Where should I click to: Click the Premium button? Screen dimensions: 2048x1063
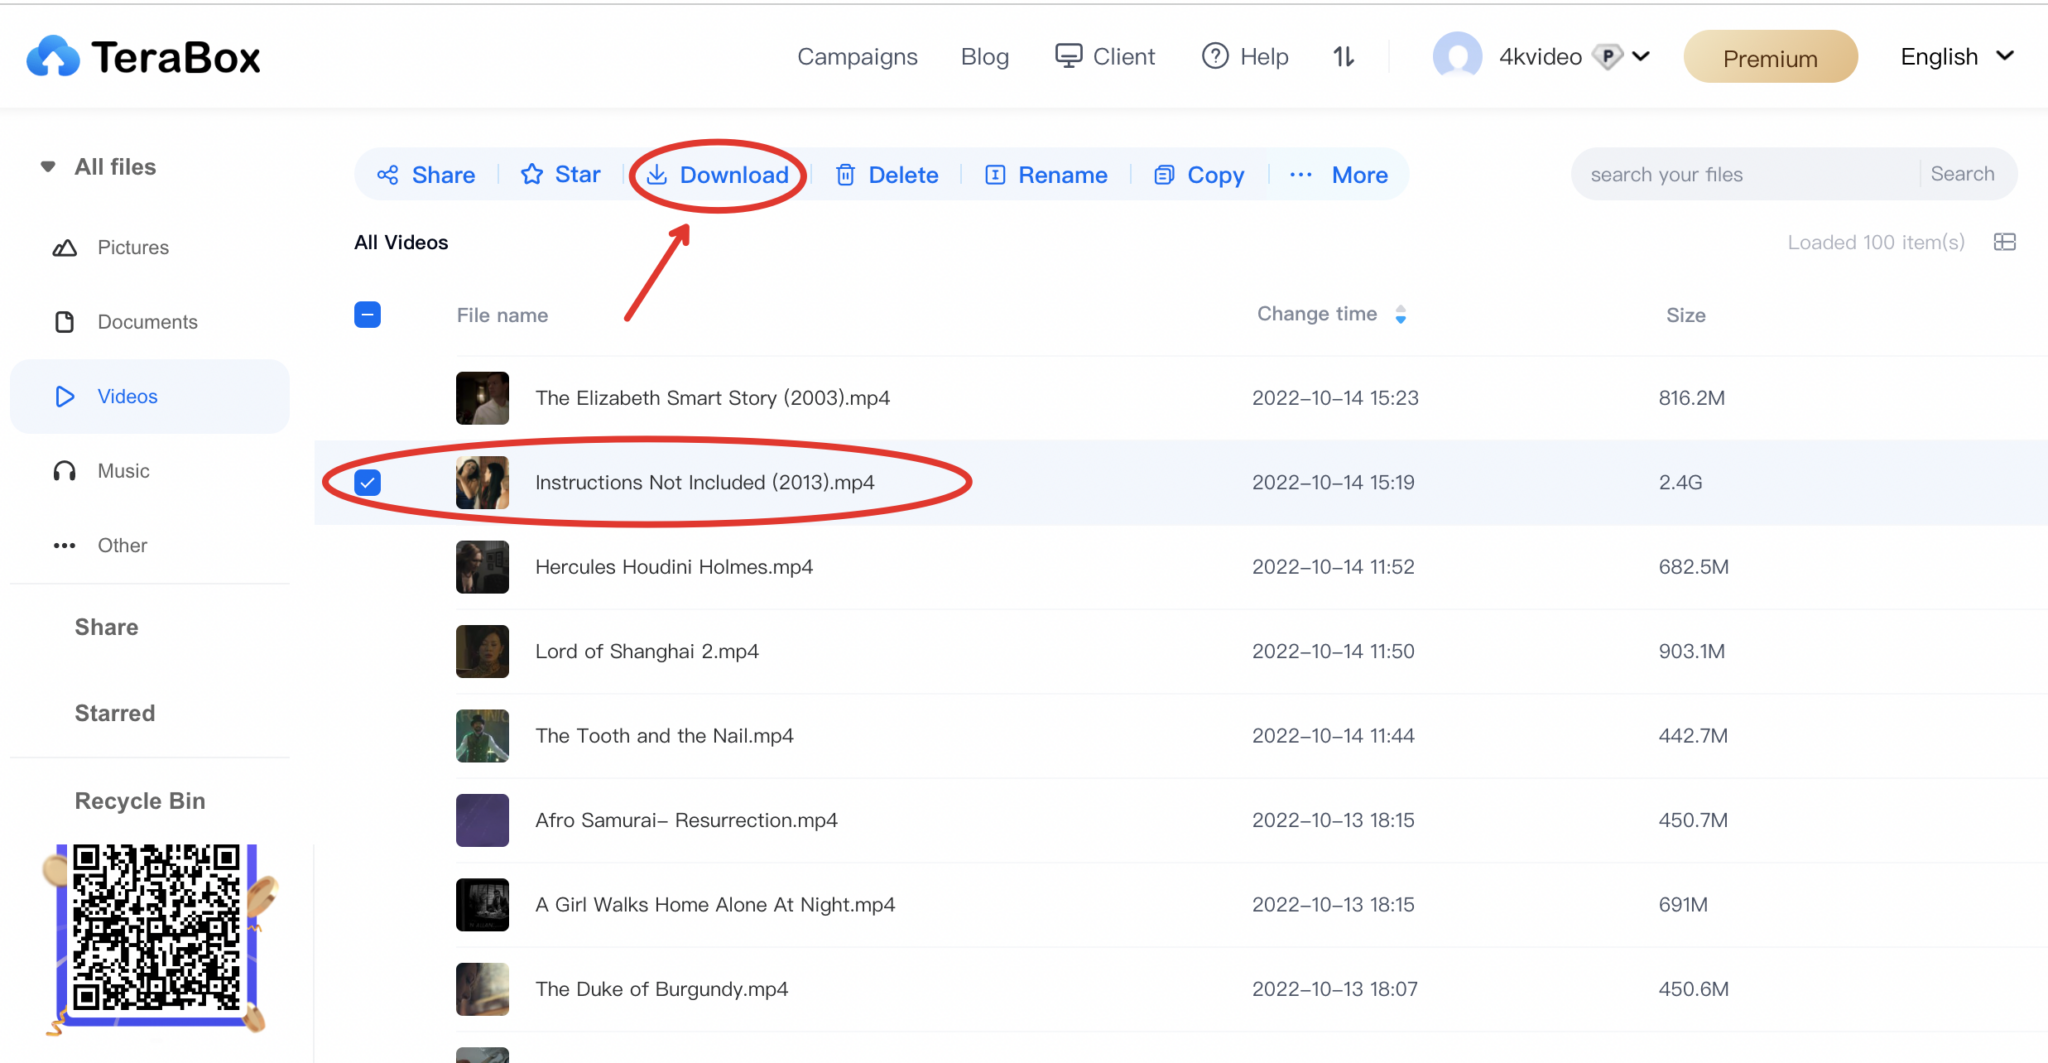[1770, 58]
